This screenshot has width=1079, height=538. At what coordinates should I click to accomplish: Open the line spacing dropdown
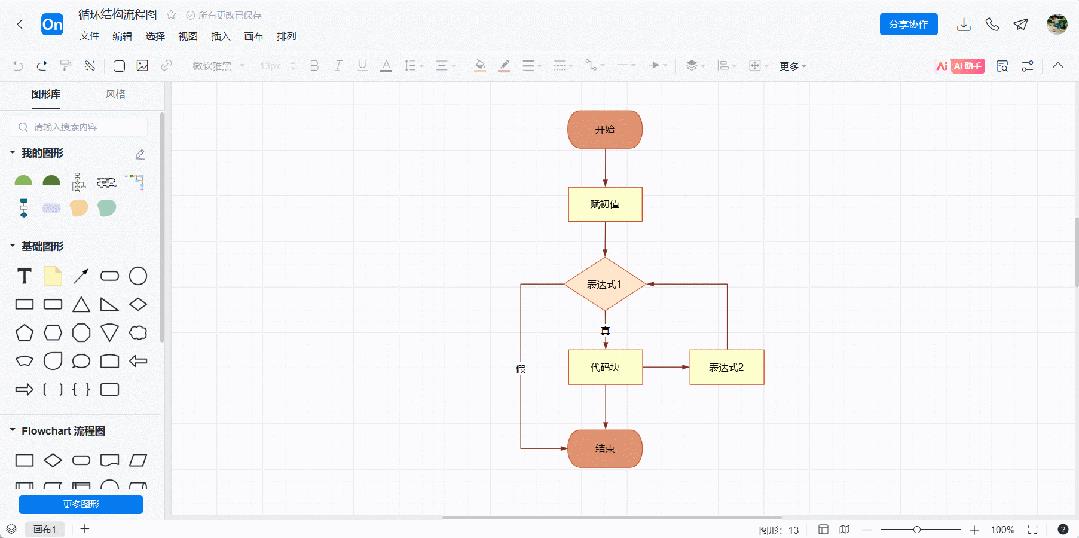tap(414, 66)
